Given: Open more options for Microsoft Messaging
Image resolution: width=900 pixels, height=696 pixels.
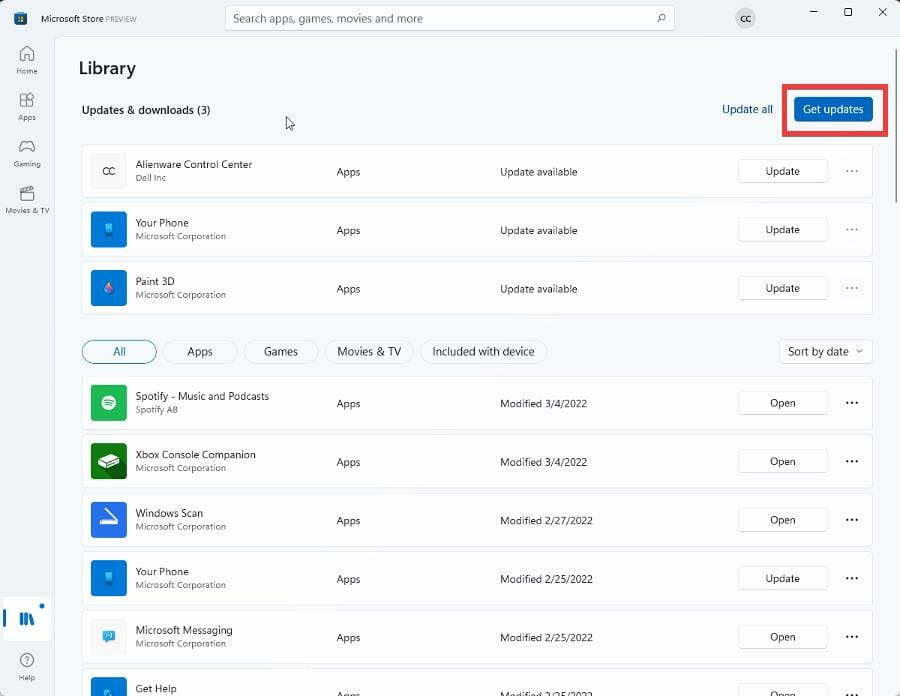Looking at the screenshot, I should click(852, 637).
